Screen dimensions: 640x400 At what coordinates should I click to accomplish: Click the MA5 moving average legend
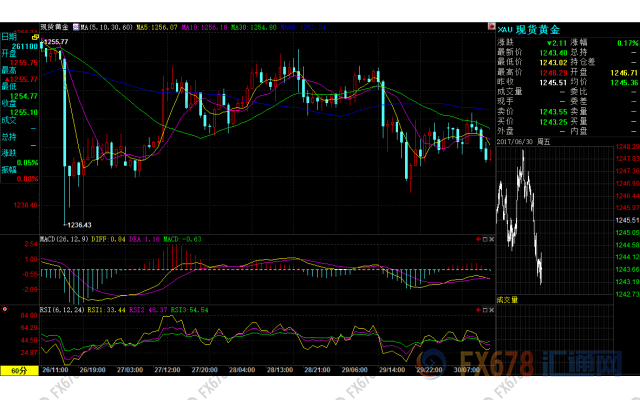click(160, 27)
